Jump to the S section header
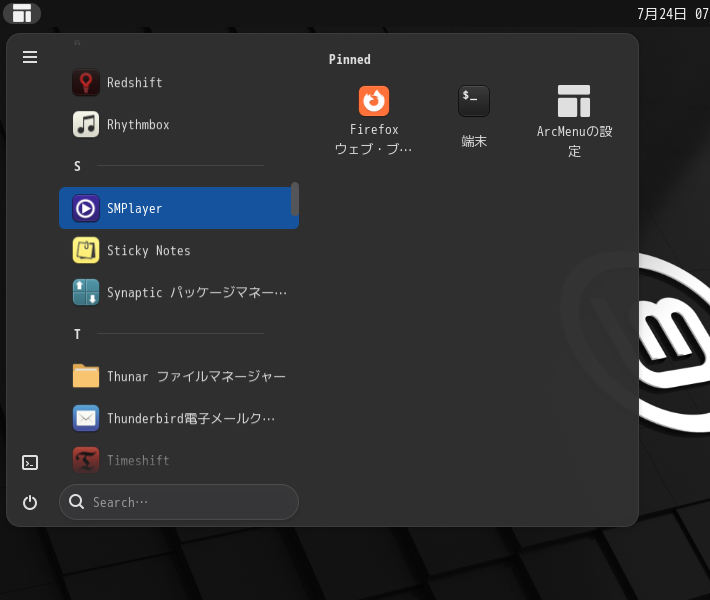This screenshot has width=710, height=600. click(77, 166)
